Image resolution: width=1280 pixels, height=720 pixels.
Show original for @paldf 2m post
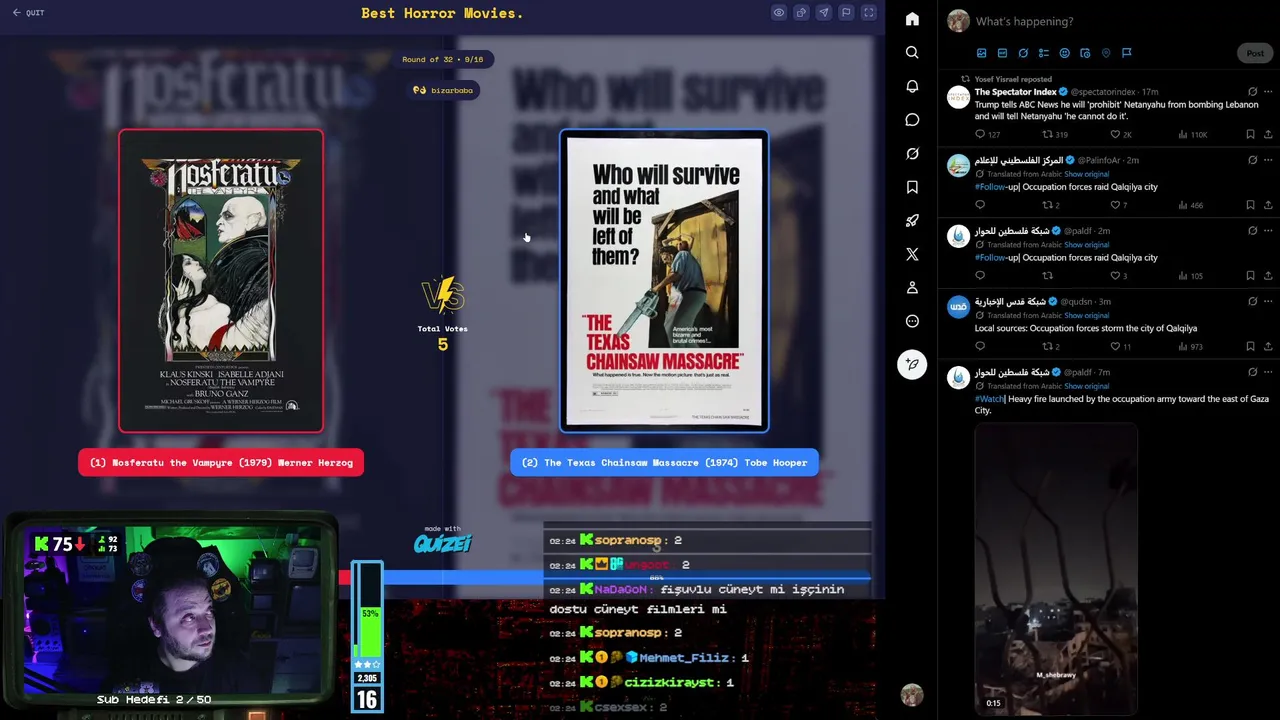point(1086,244)
